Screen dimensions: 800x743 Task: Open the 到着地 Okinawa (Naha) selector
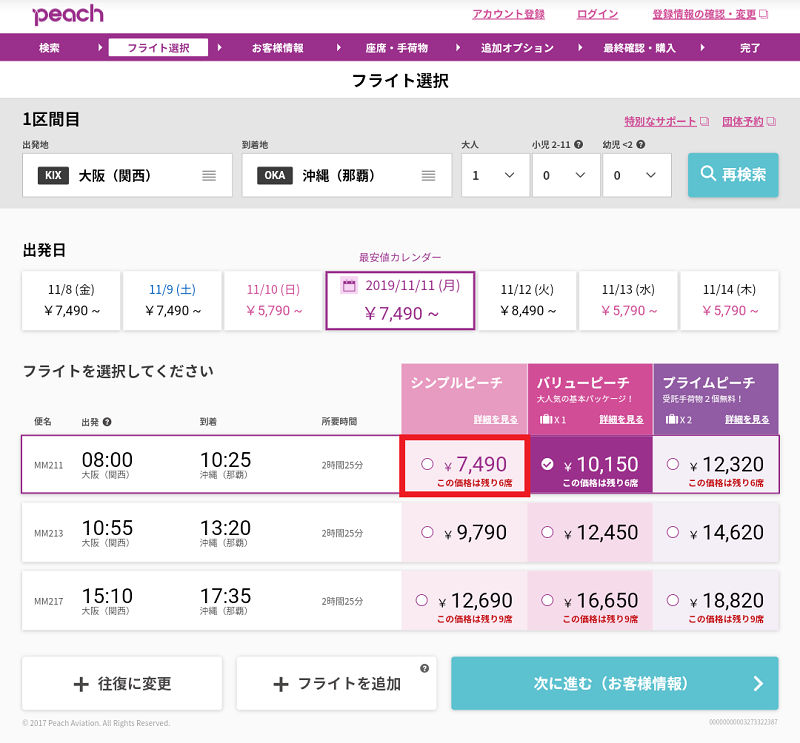tap(347, 175)
